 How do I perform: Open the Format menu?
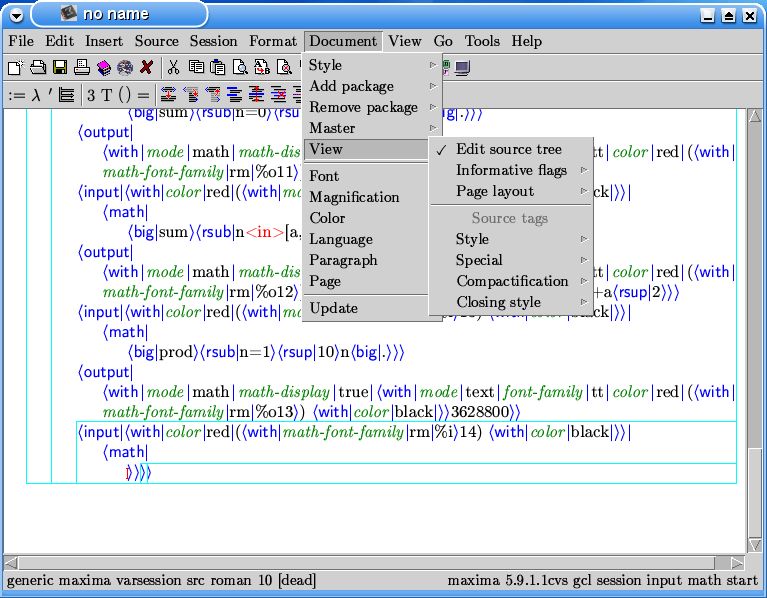[273, 41]
